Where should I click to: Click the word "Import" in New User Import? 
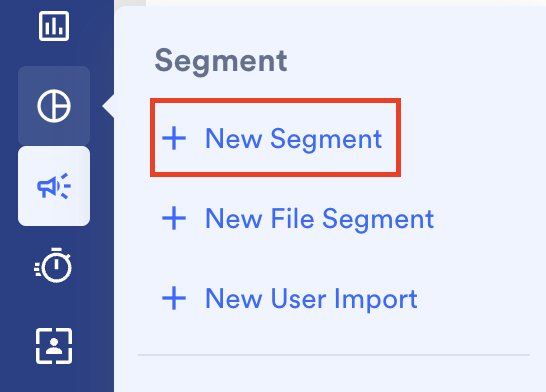click(x=376, y=300)
